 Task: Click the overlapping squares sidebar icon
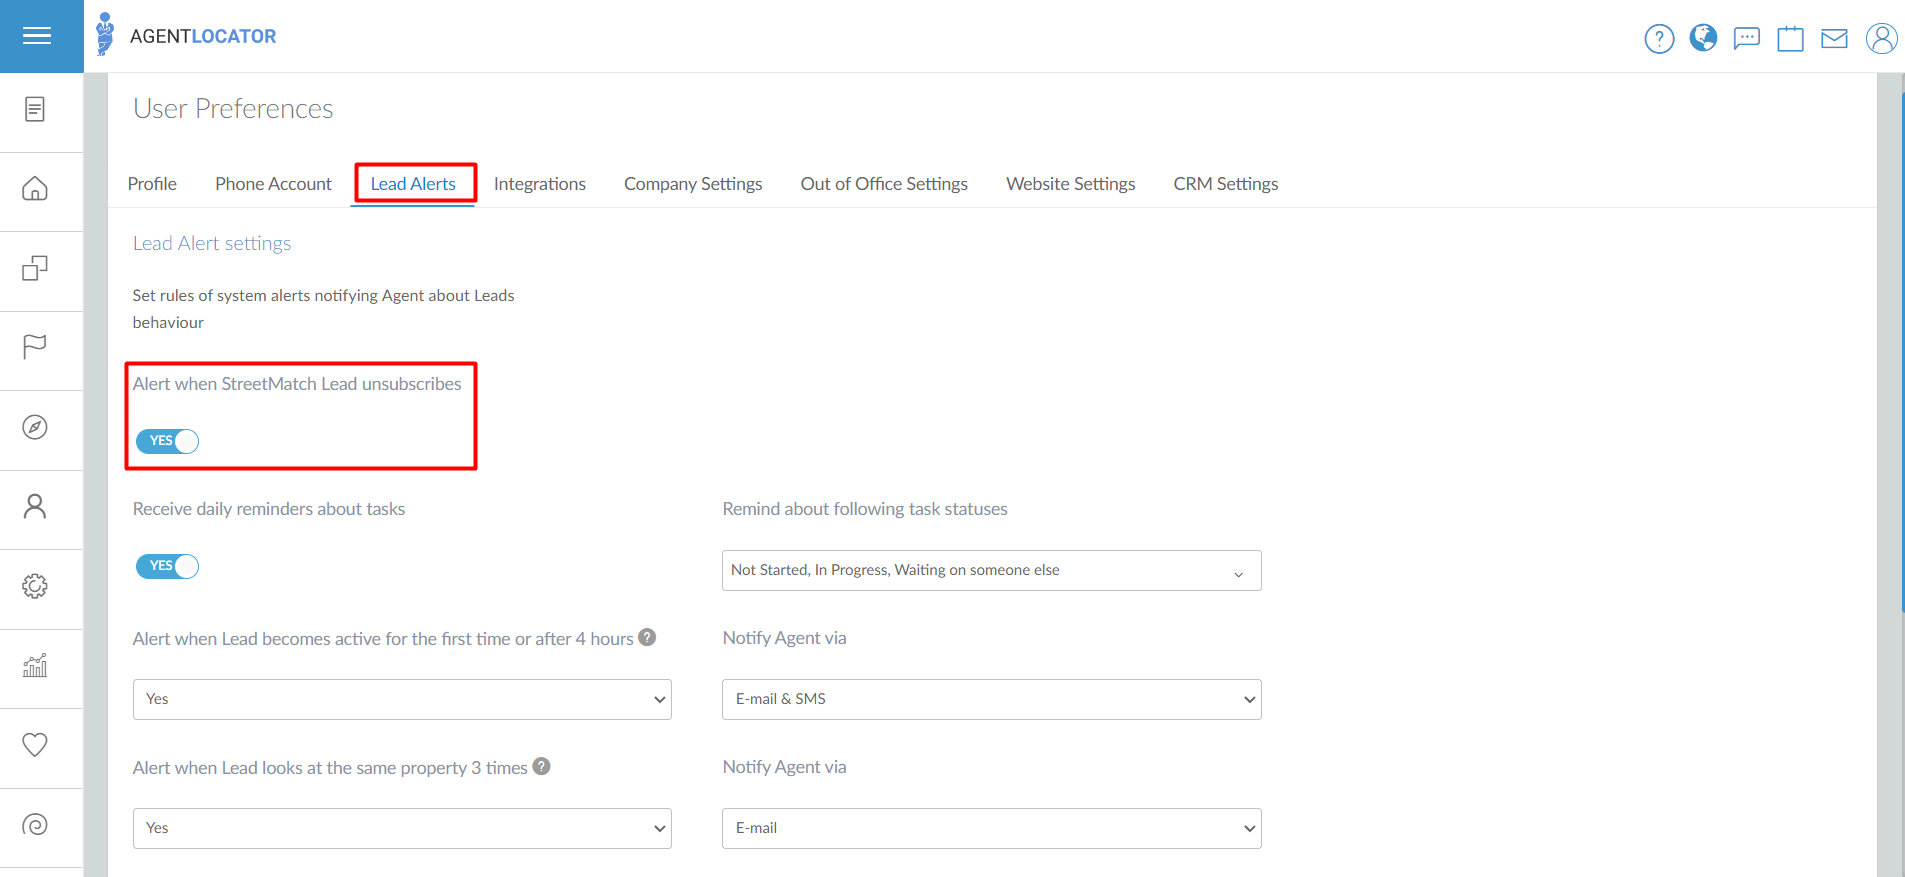(x=35, y=268)
